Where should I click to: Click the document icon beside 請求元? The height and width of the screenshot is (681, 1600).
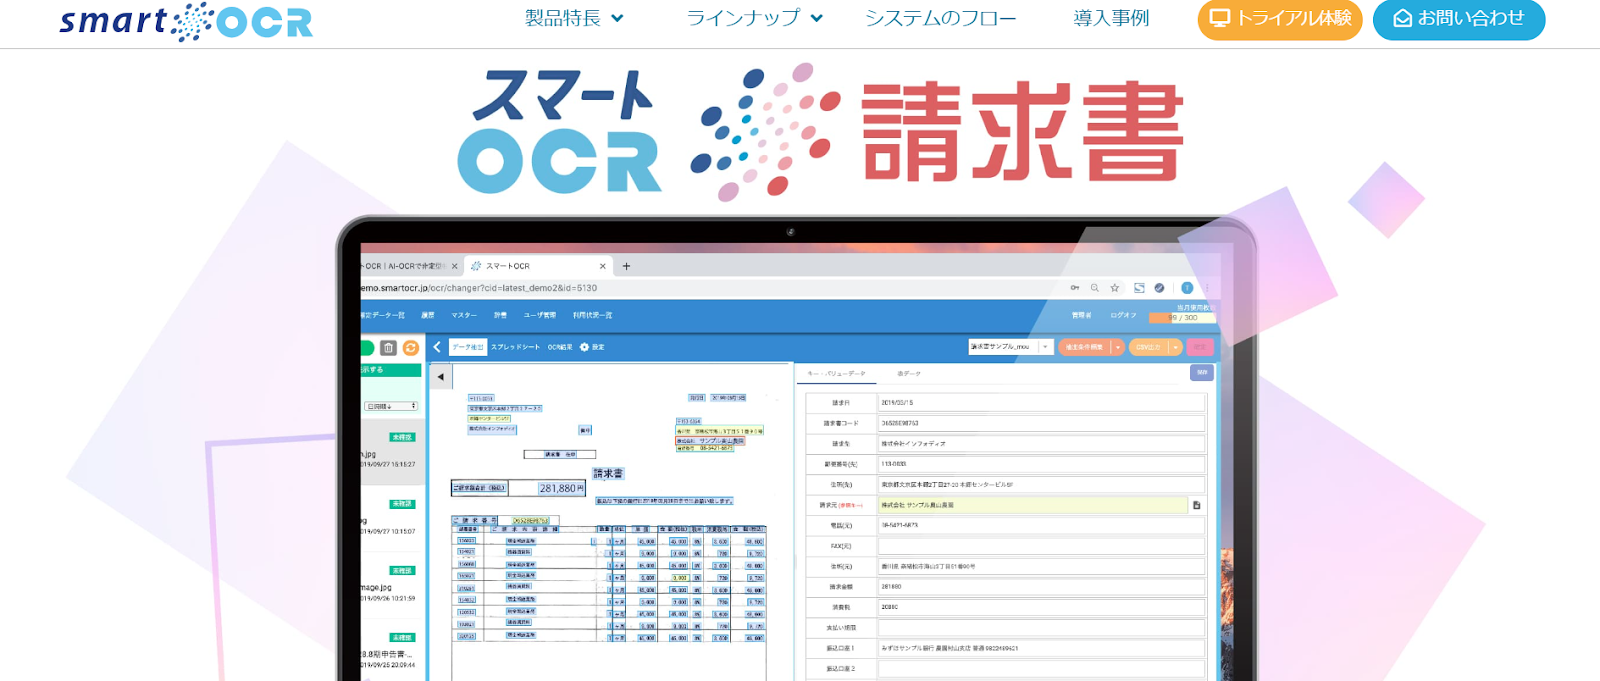1197,505
